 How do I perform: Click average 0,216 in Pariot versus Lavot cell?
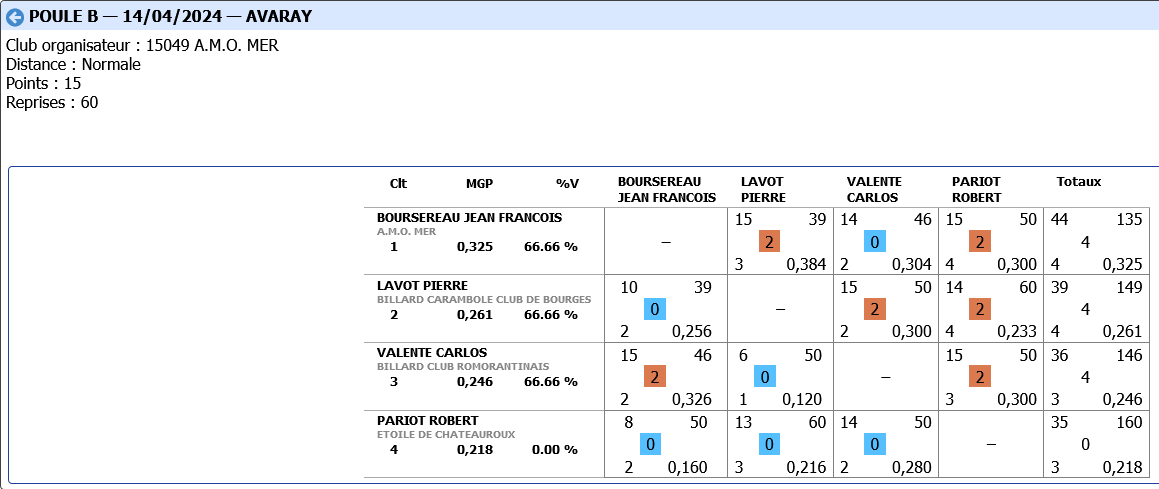[806, 468]
